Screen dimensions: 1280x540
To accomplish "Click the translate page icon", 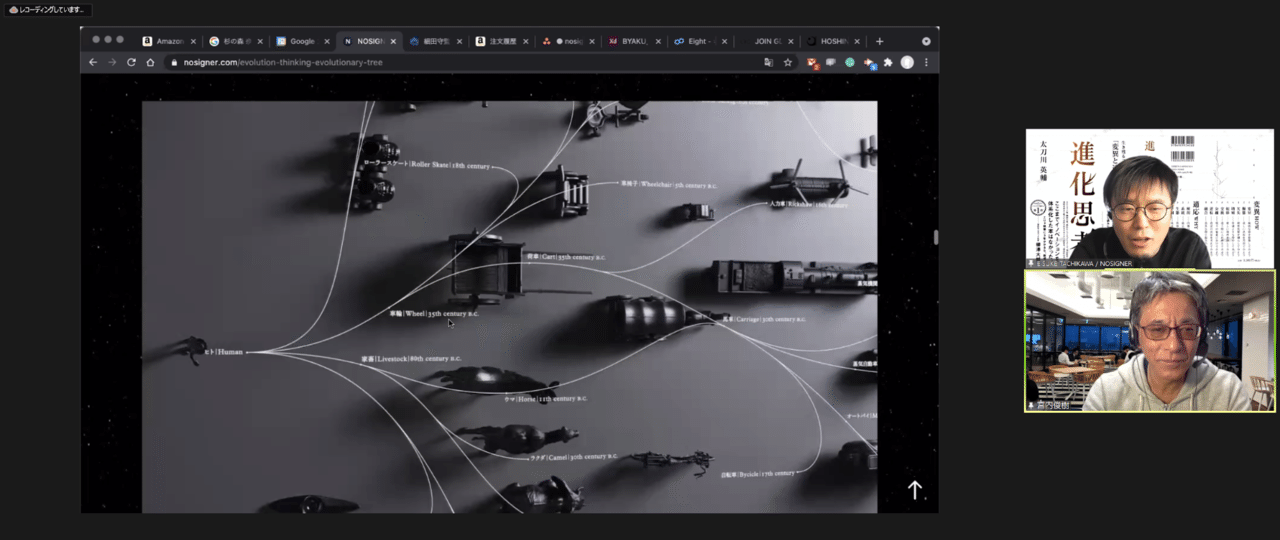I will coord(768,62).
